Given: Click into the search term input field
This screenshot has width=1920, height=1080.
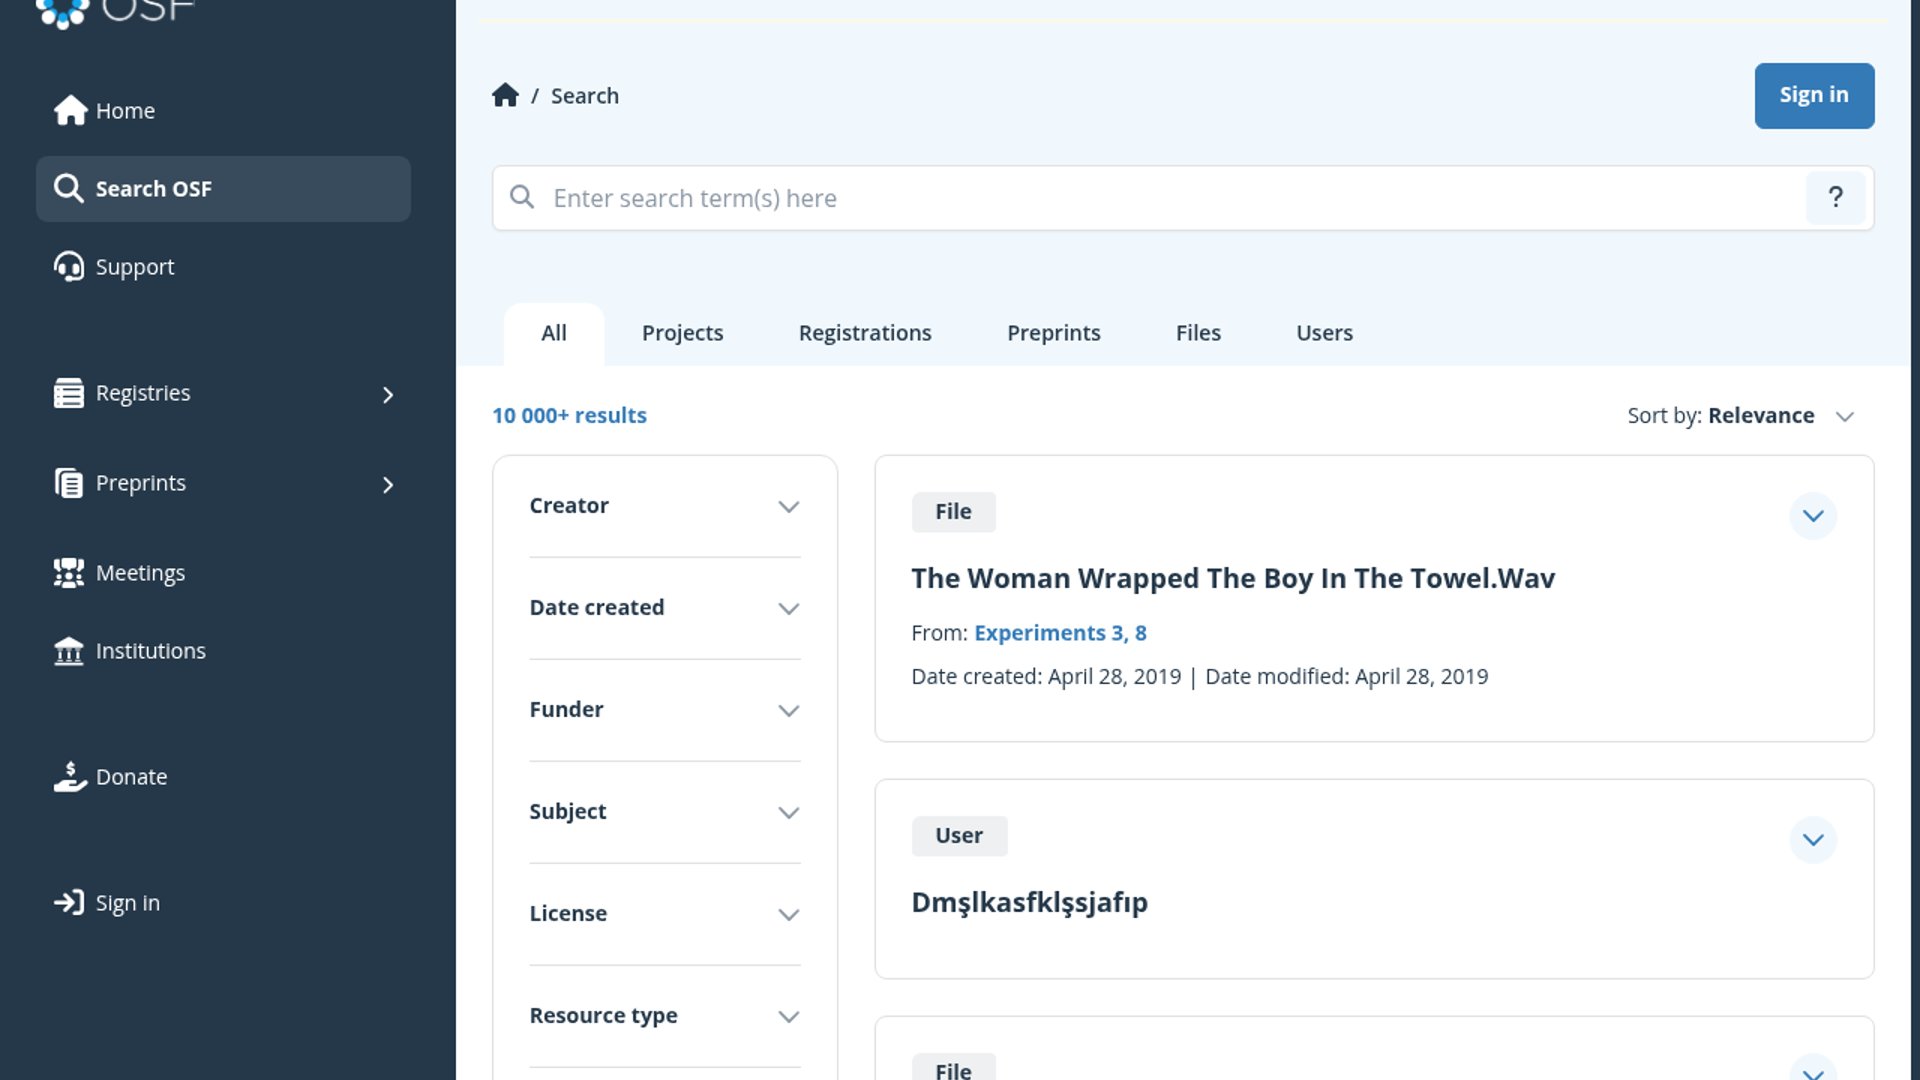Looking at the screenshot, I should click(x=1150, y=198).
